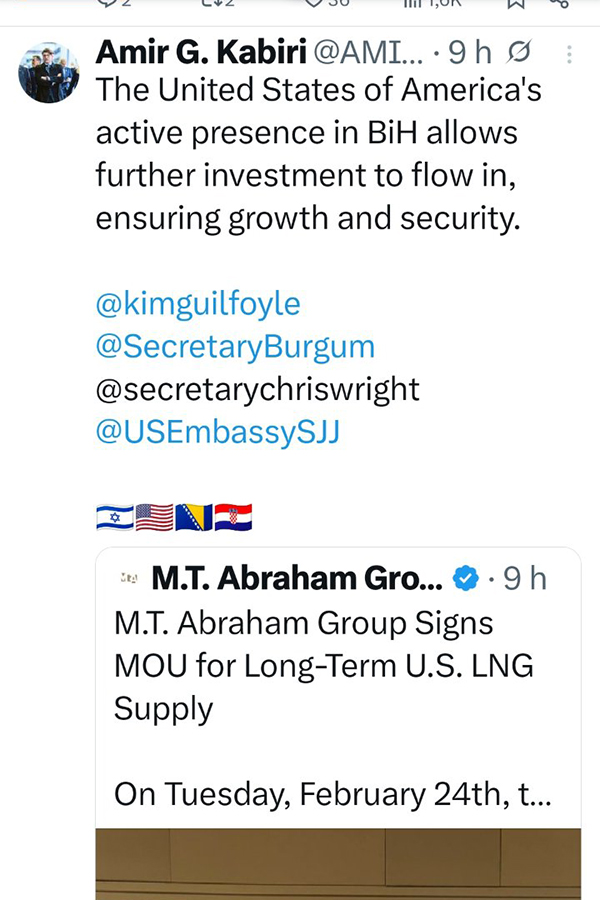Open the M.T. Abraham Gro... account name
The height and width of the screenshot is (900, 600).
295,578
